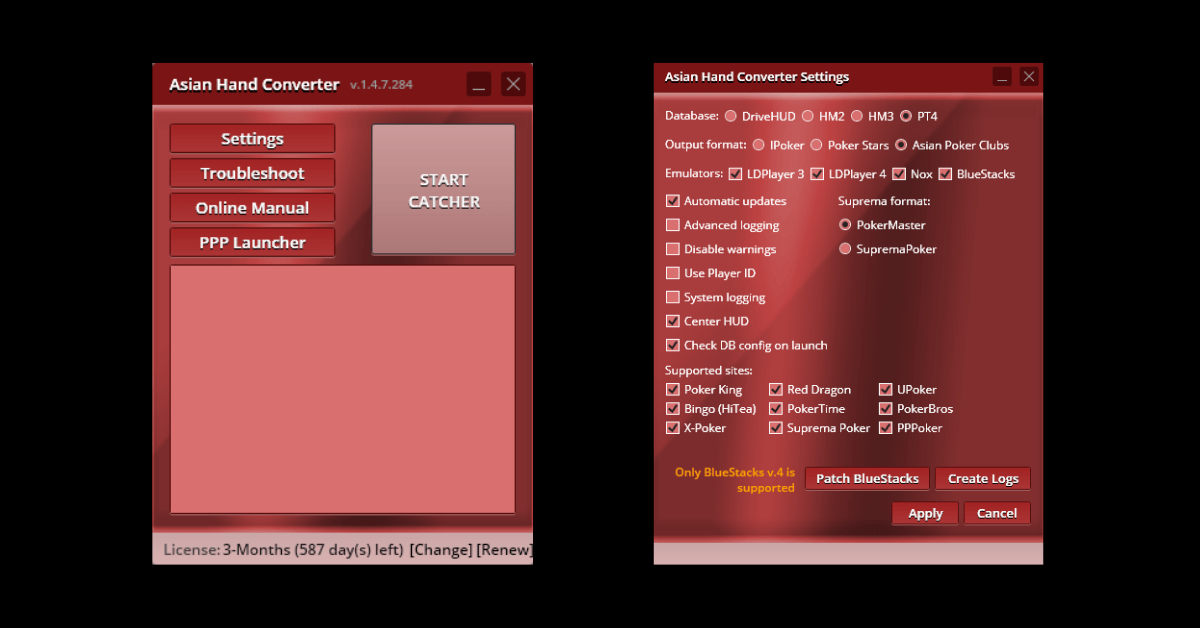Screen dimensions: 1200x628
Task: Click the license text '3-Months (587 day(s) left)'
Action: coord(313,550)
